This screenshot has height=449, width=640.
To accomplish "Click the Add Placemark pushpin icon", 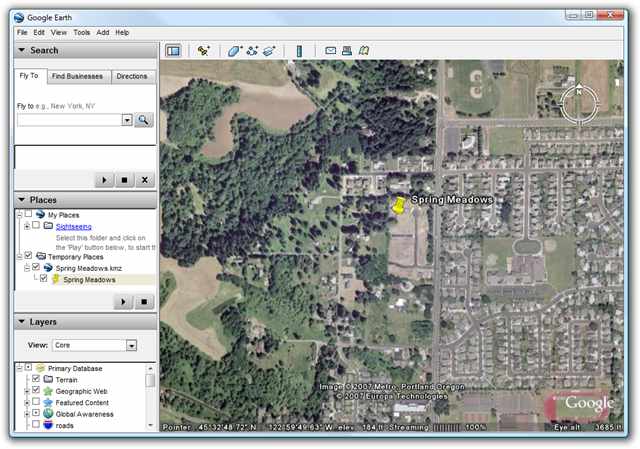I will 203,51.
